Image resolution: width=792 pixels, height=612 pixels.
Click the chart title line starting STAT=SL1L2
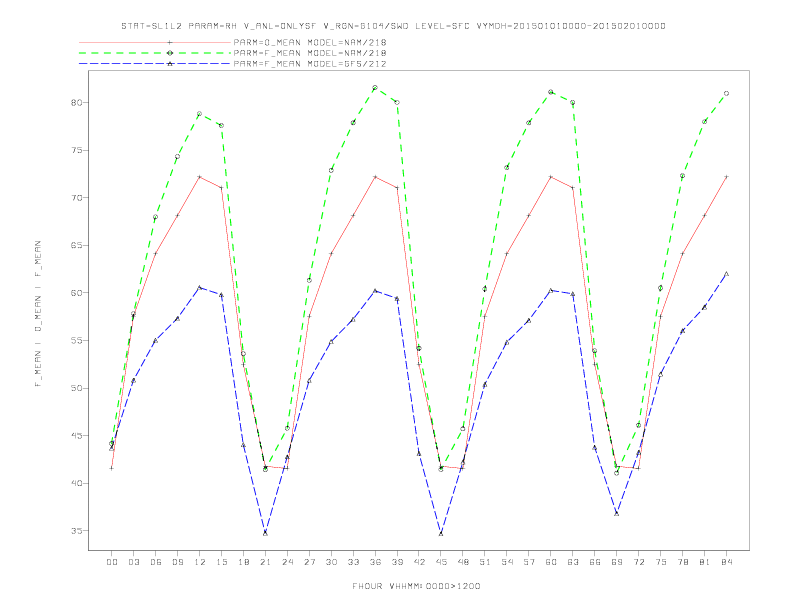[393, 26]
